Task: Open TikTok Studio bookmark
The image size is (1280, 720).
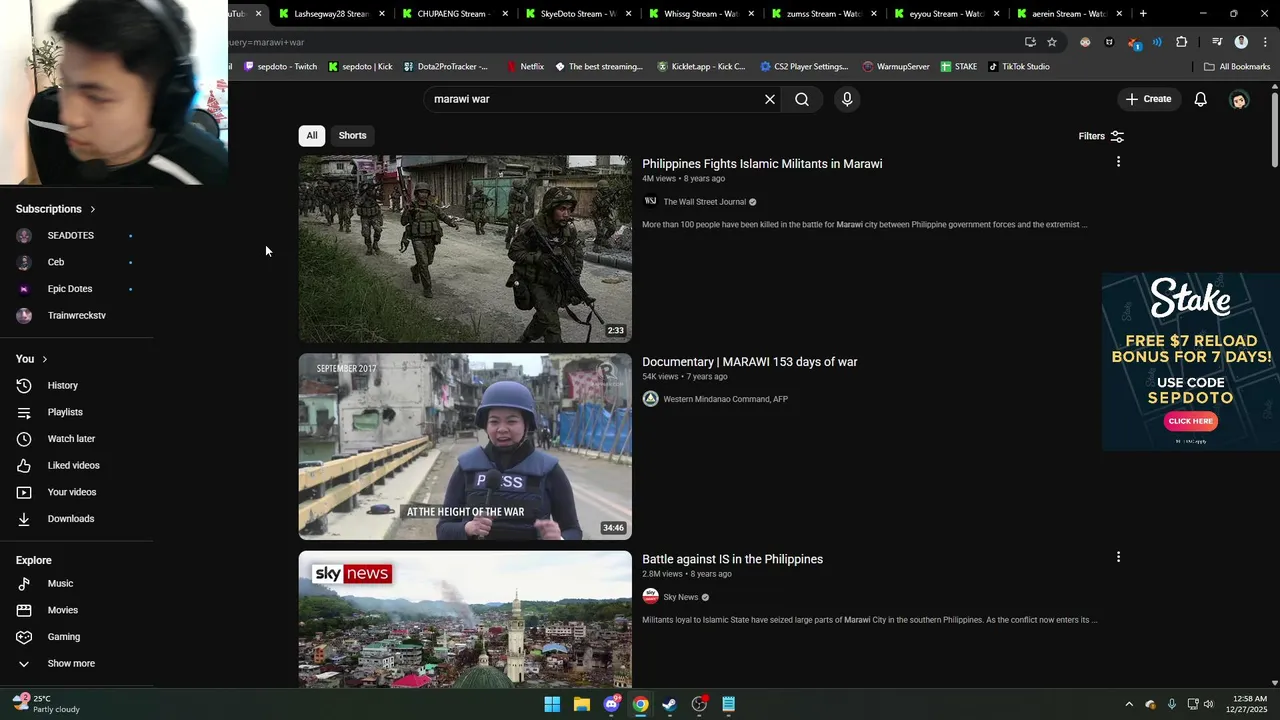Action: click(x=1019, y=67)
